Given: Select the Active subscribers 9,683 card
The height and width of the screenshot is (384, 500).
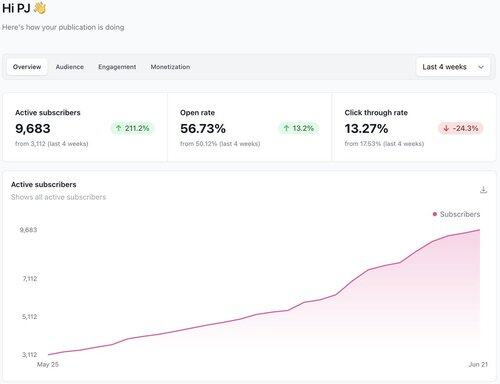Looking at the screenshot, I should click(85, 127).
